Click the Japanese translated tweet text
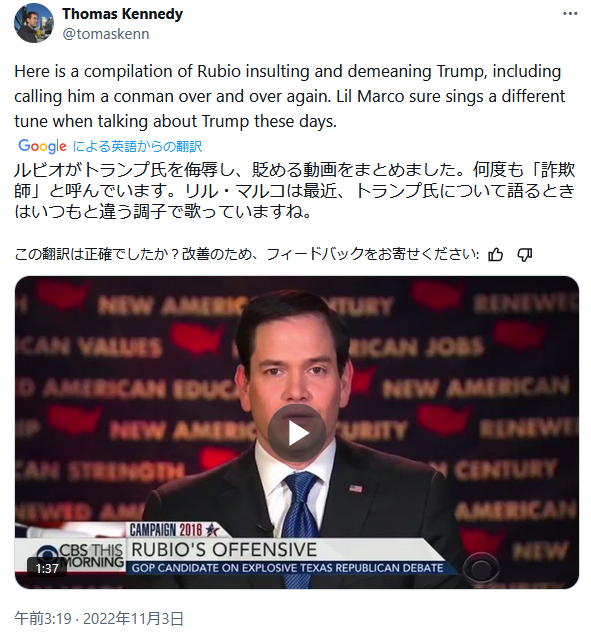The height and width of the screenshot is (633, 591). (x=294, y=191)
